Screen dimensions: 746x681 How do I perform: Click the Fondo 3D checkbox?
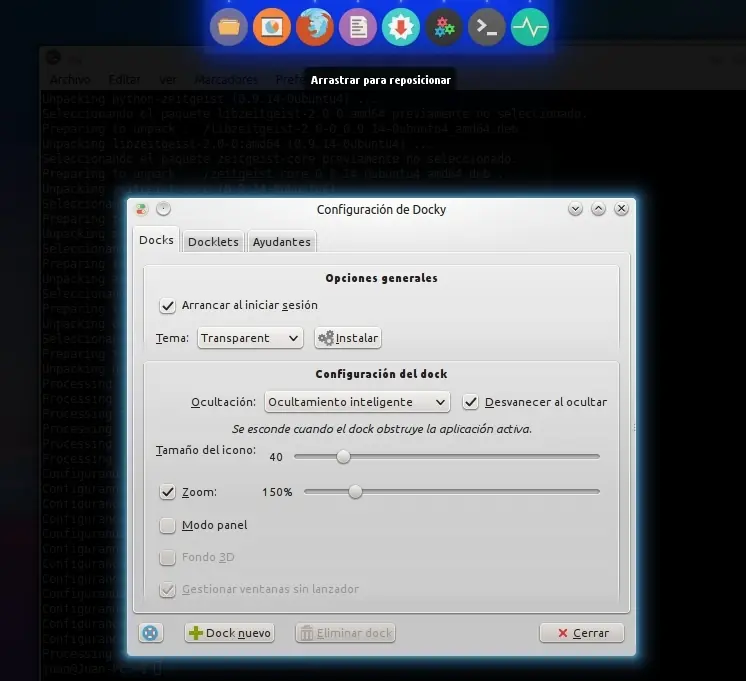[x=167, y=557]
